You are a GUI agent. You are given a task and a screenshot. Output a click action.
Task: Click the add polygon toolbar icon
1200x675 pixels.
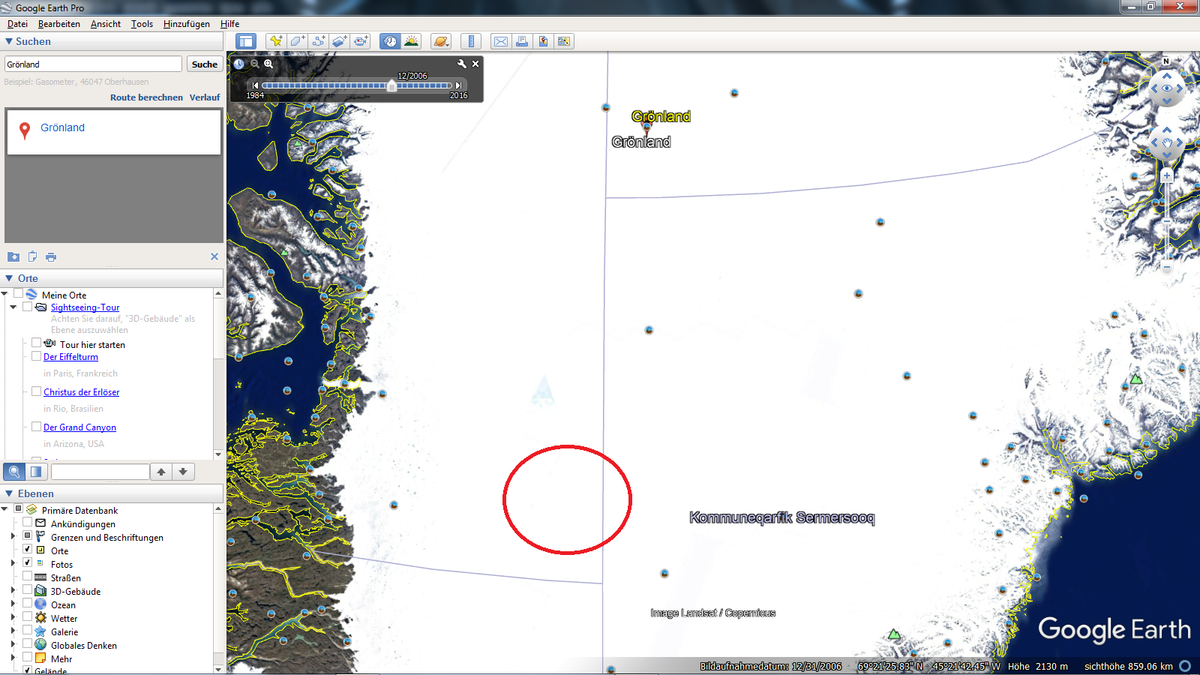click(x=297, y=41)
